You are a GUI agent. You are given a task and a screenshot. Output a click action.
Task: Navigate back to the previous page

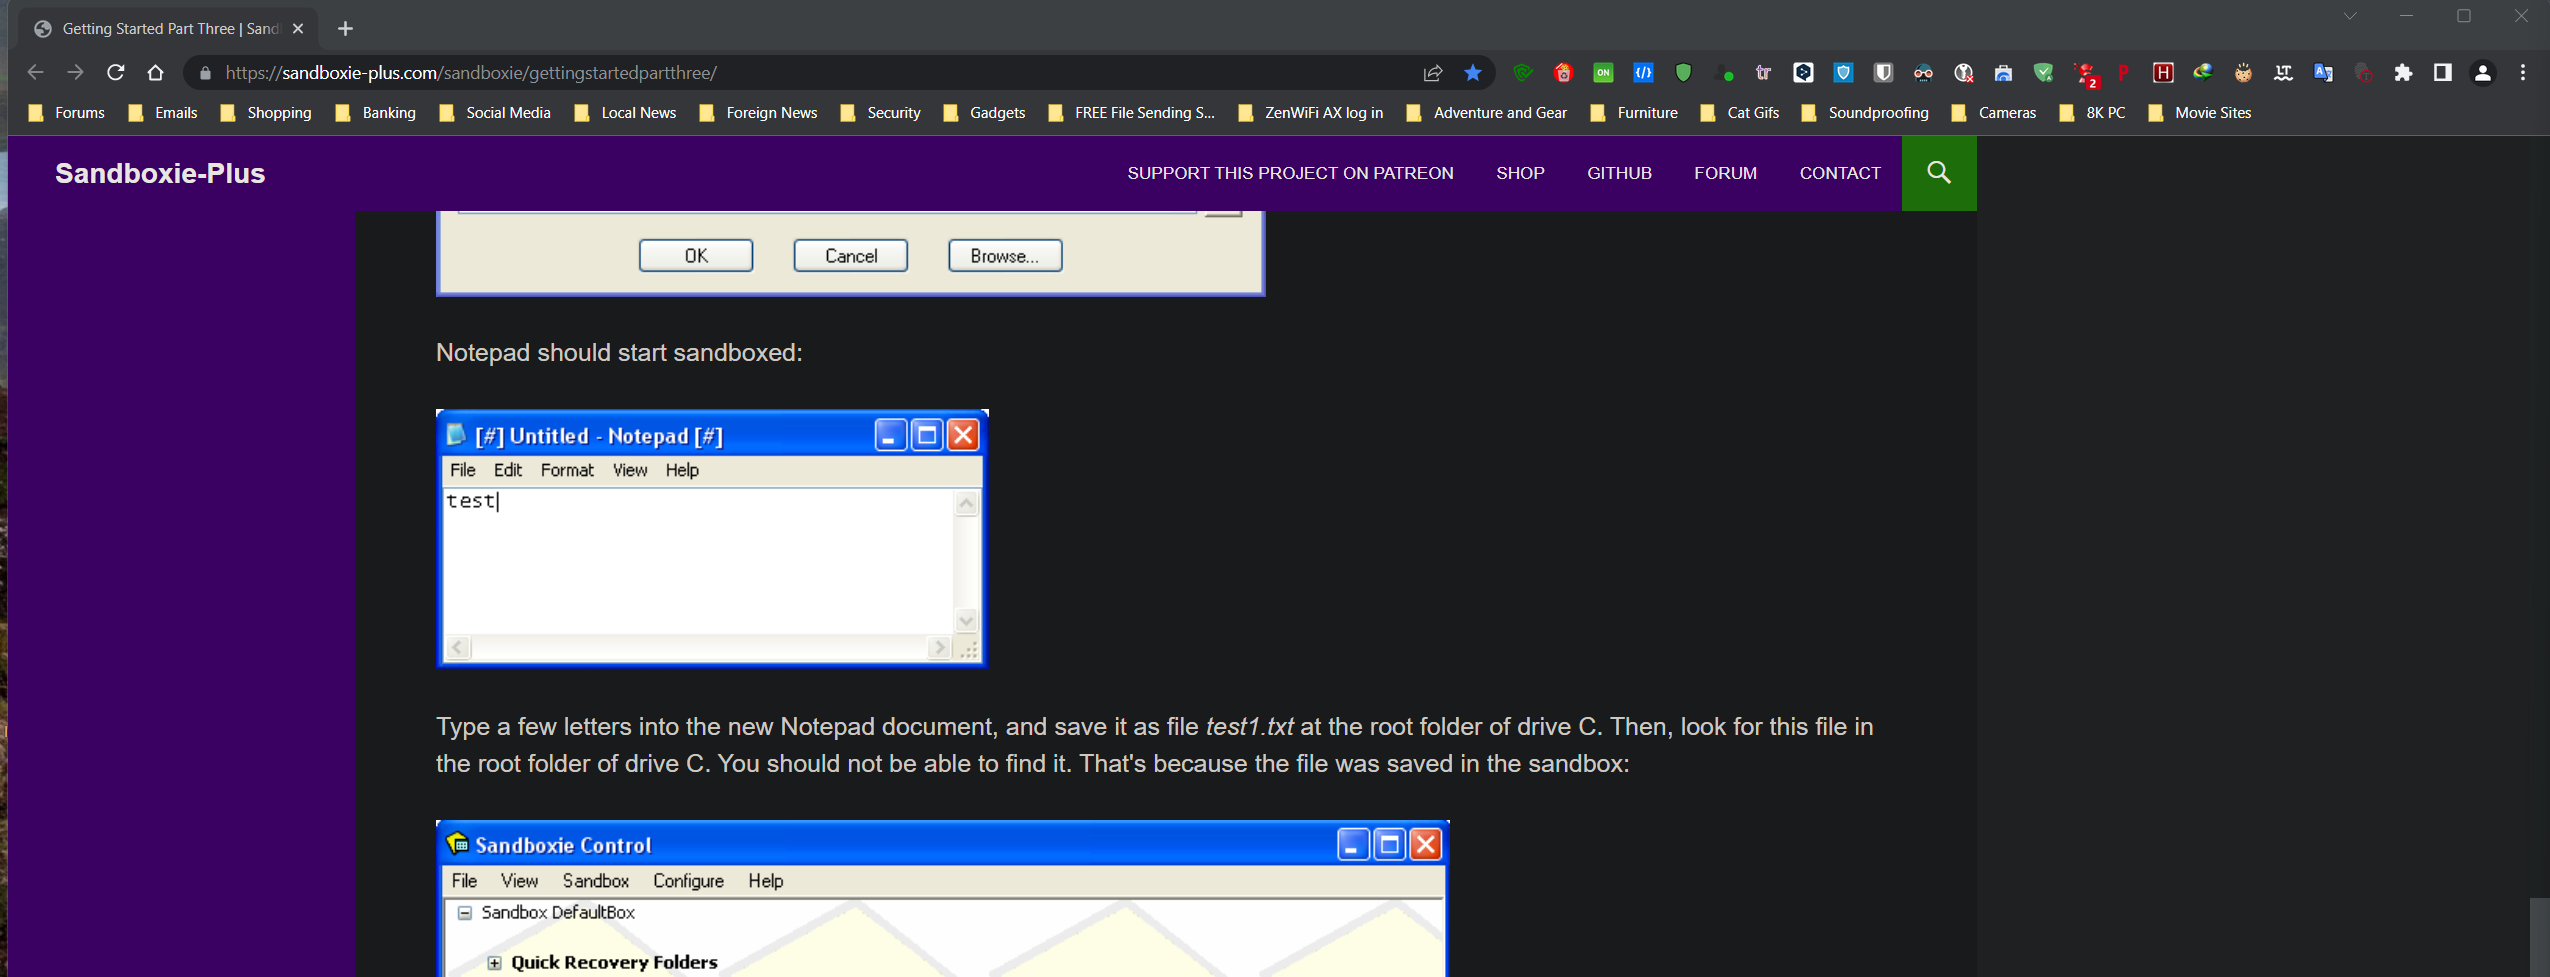[x=36, y=73]
